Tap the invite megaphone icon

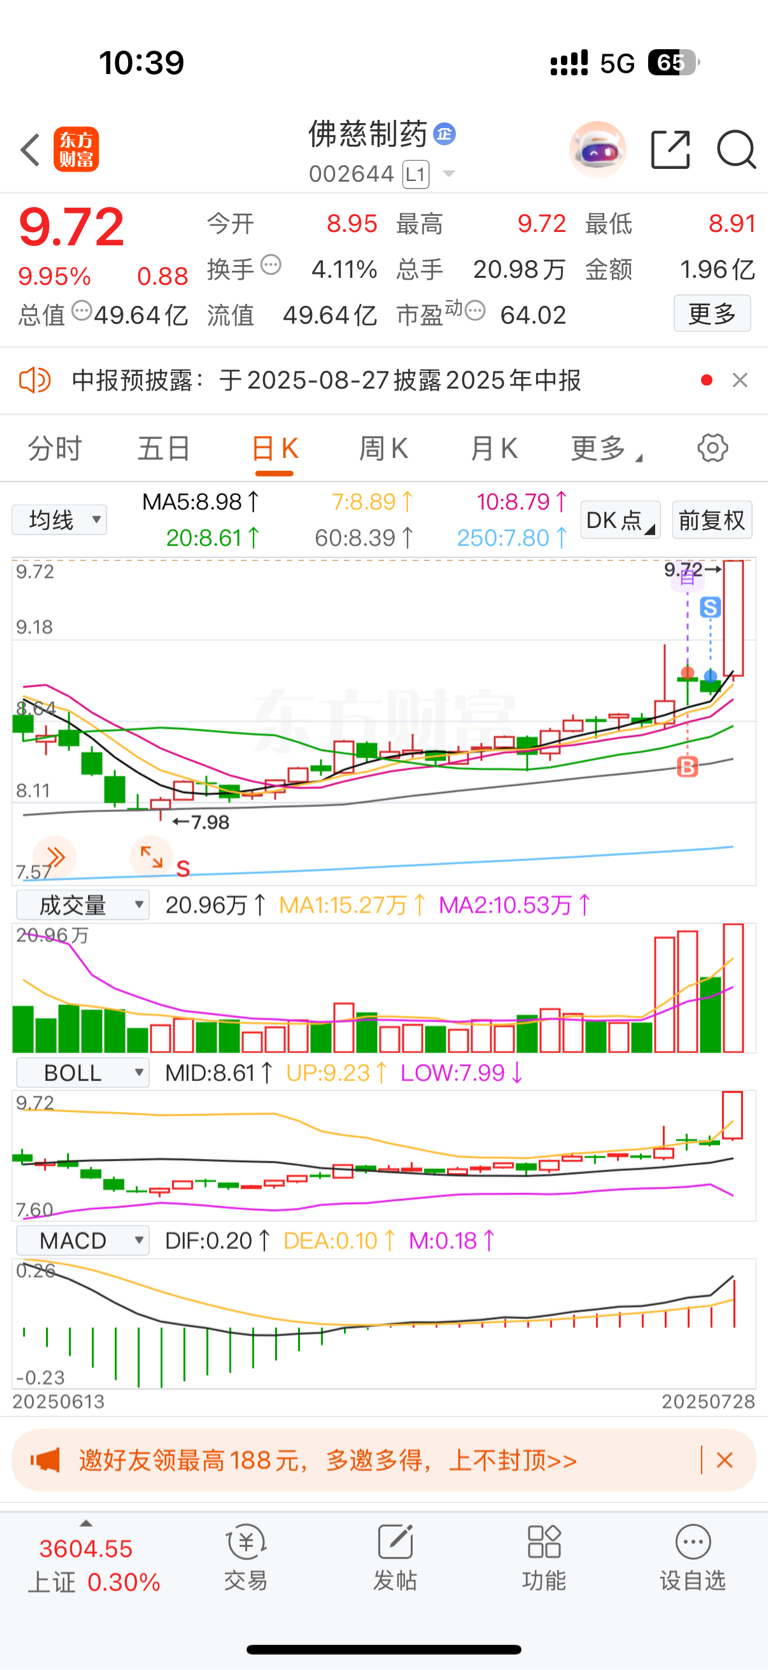click(x=45, y=1460)
